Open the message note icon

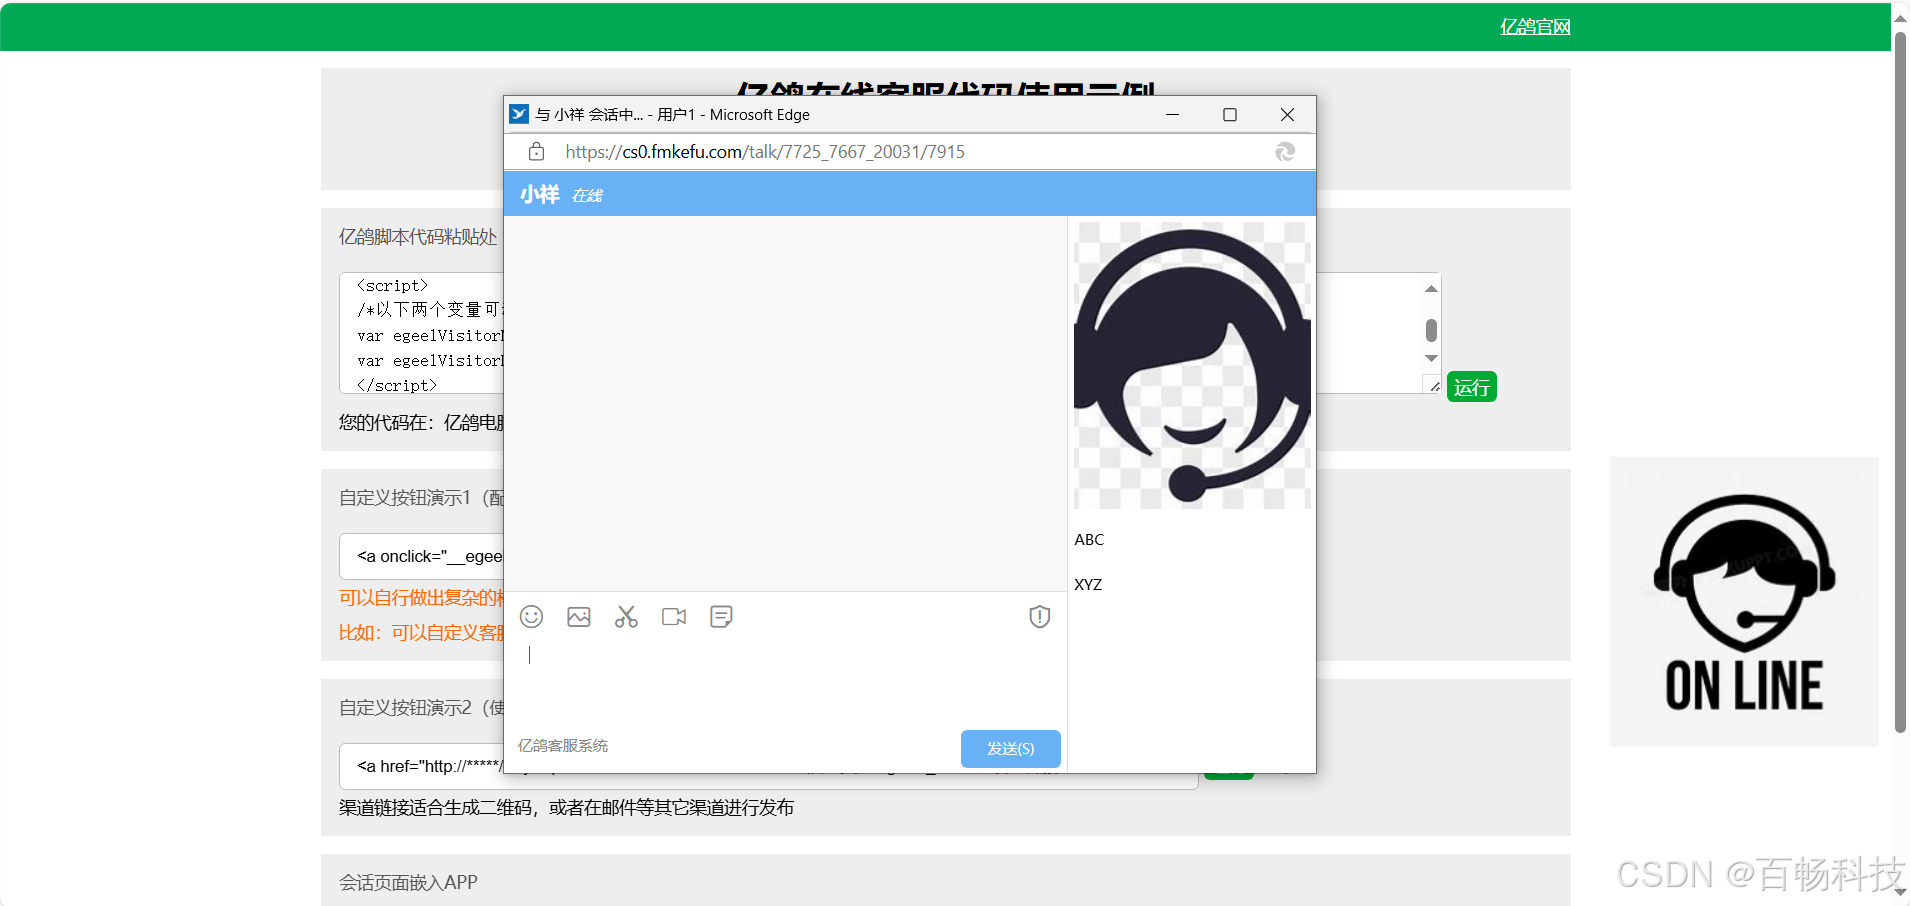pyautogui.click(x=721, y=617)
